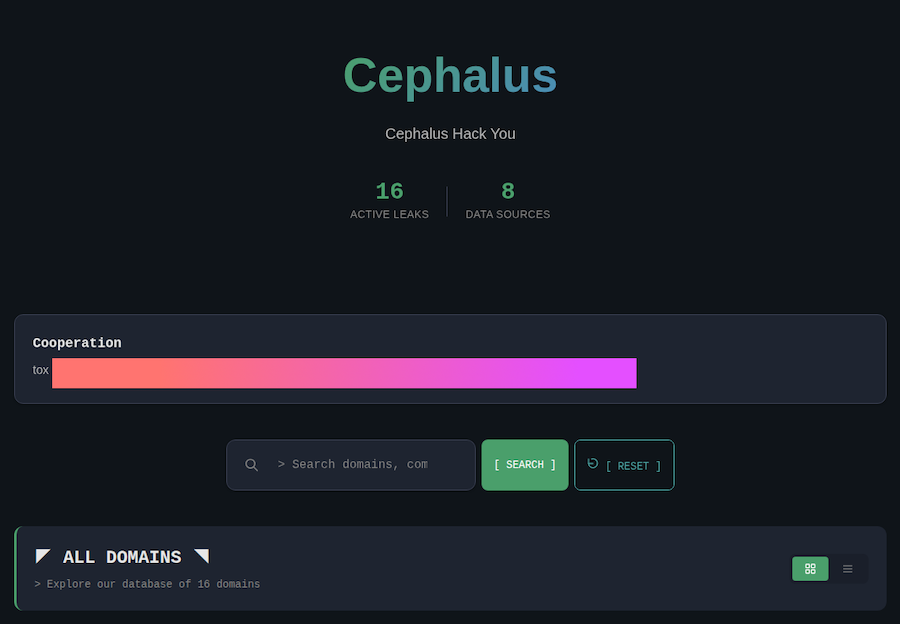Click the 16 Active Leaks counter
The image size is (900, 624).
click(389, 191)
